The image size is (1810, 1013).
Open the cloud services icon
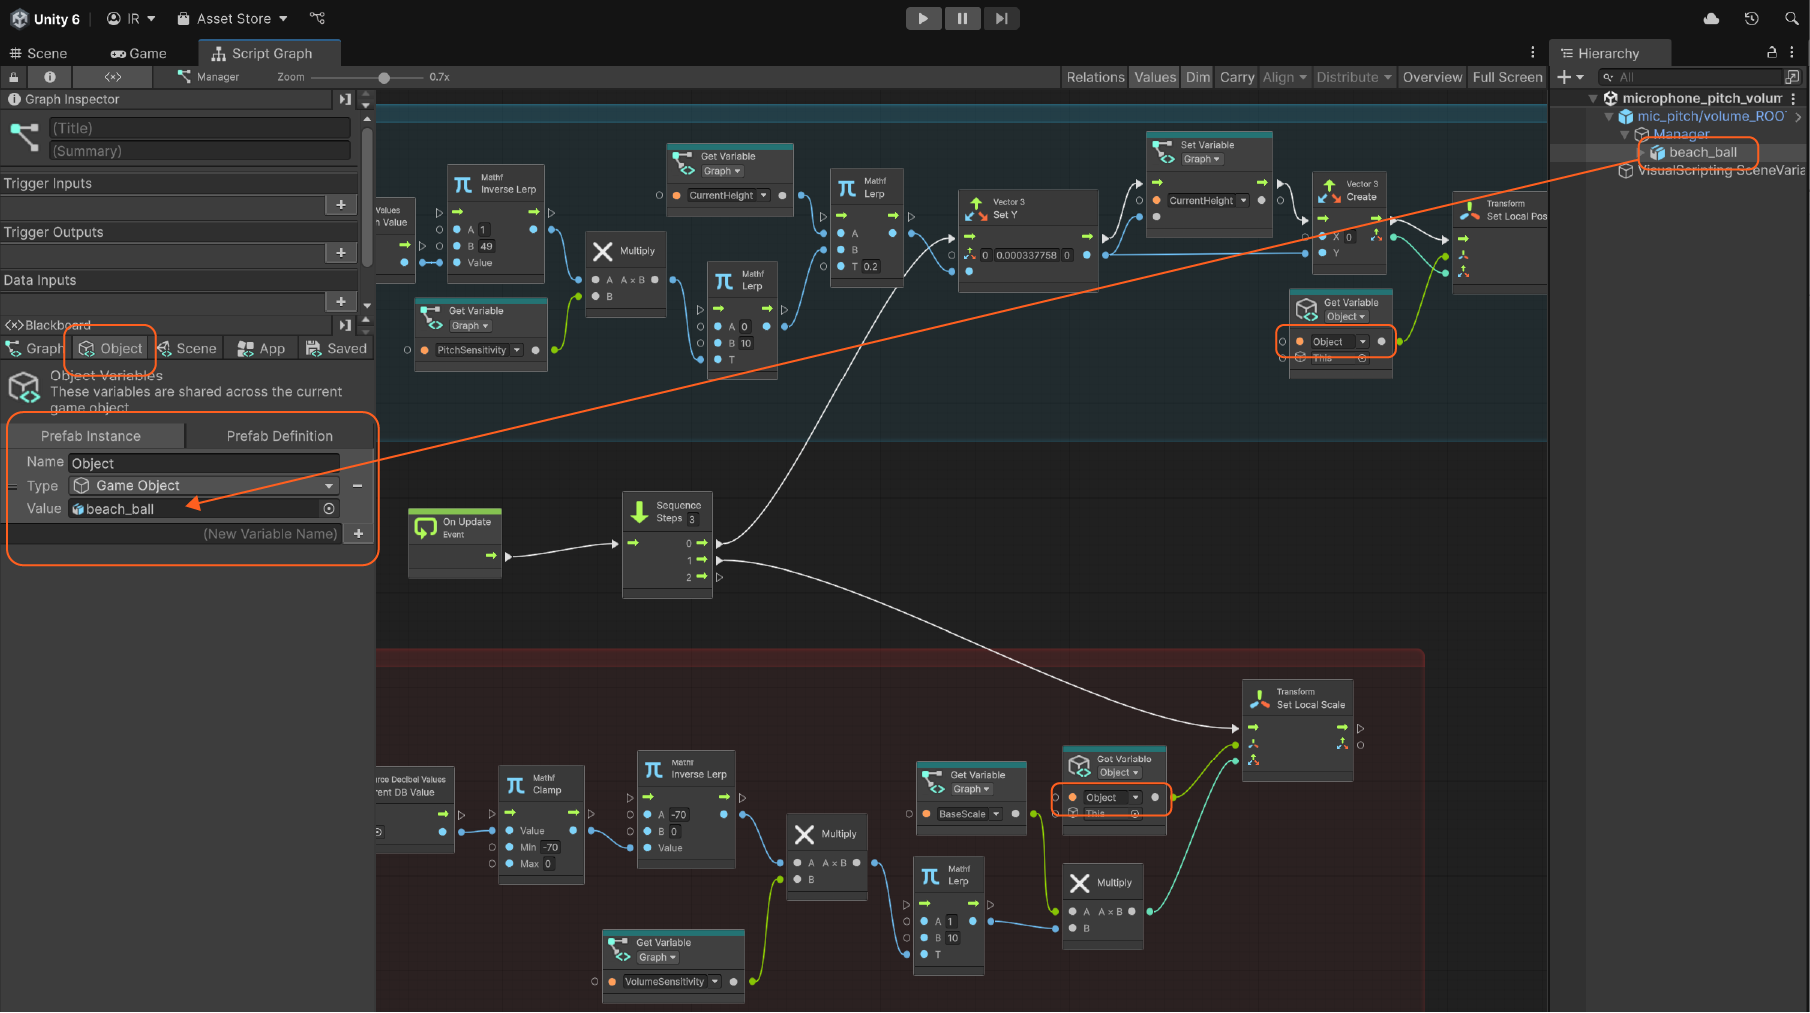(x=1711, y=18)
